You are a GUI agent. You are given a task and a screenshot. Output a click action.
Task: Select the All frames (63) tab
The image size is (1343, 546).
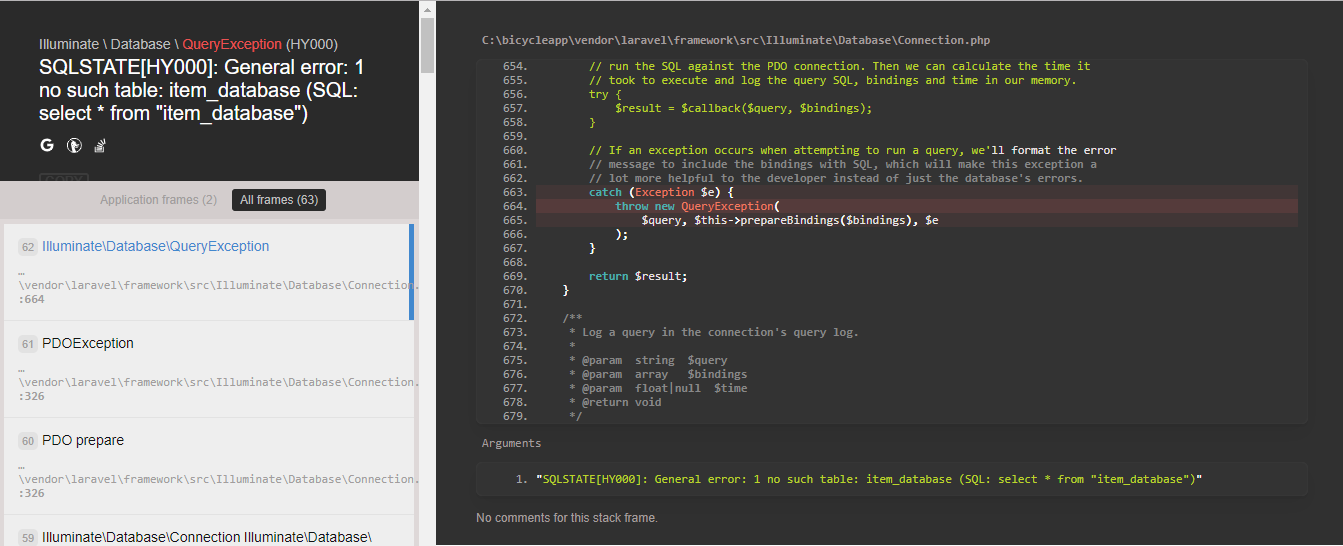tap(279, 200)
